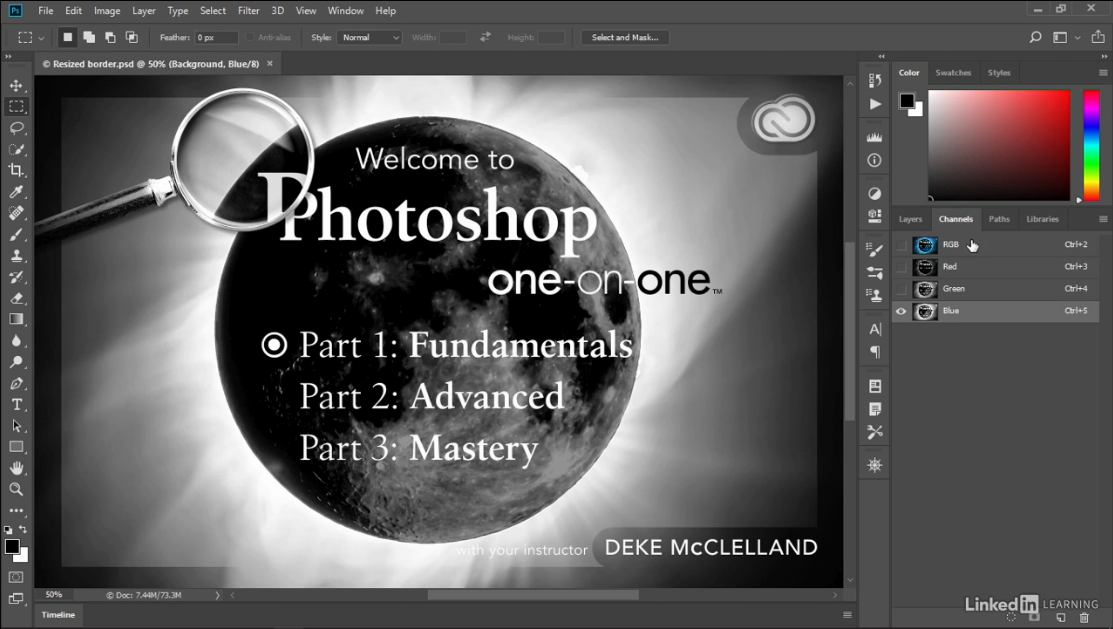Viewport: 1113px width, 629px height.
Task: Click the Share icon in options bar
Action: point(1098,37)
